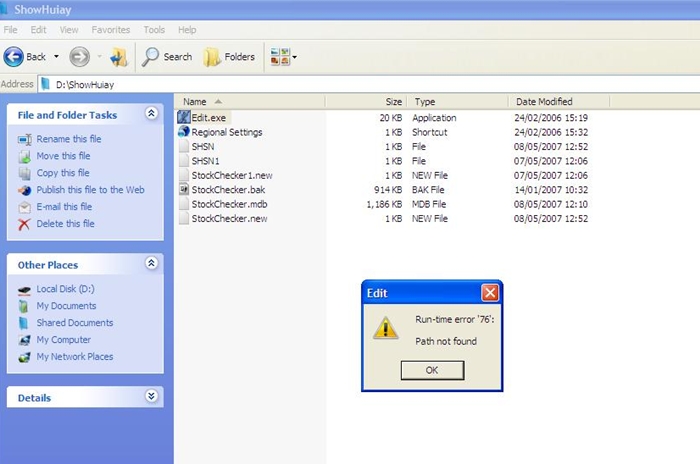The height and width of the screenshot is (464, 700).
Task: Click the Shared Documents link
Action: tap(75, 323)
